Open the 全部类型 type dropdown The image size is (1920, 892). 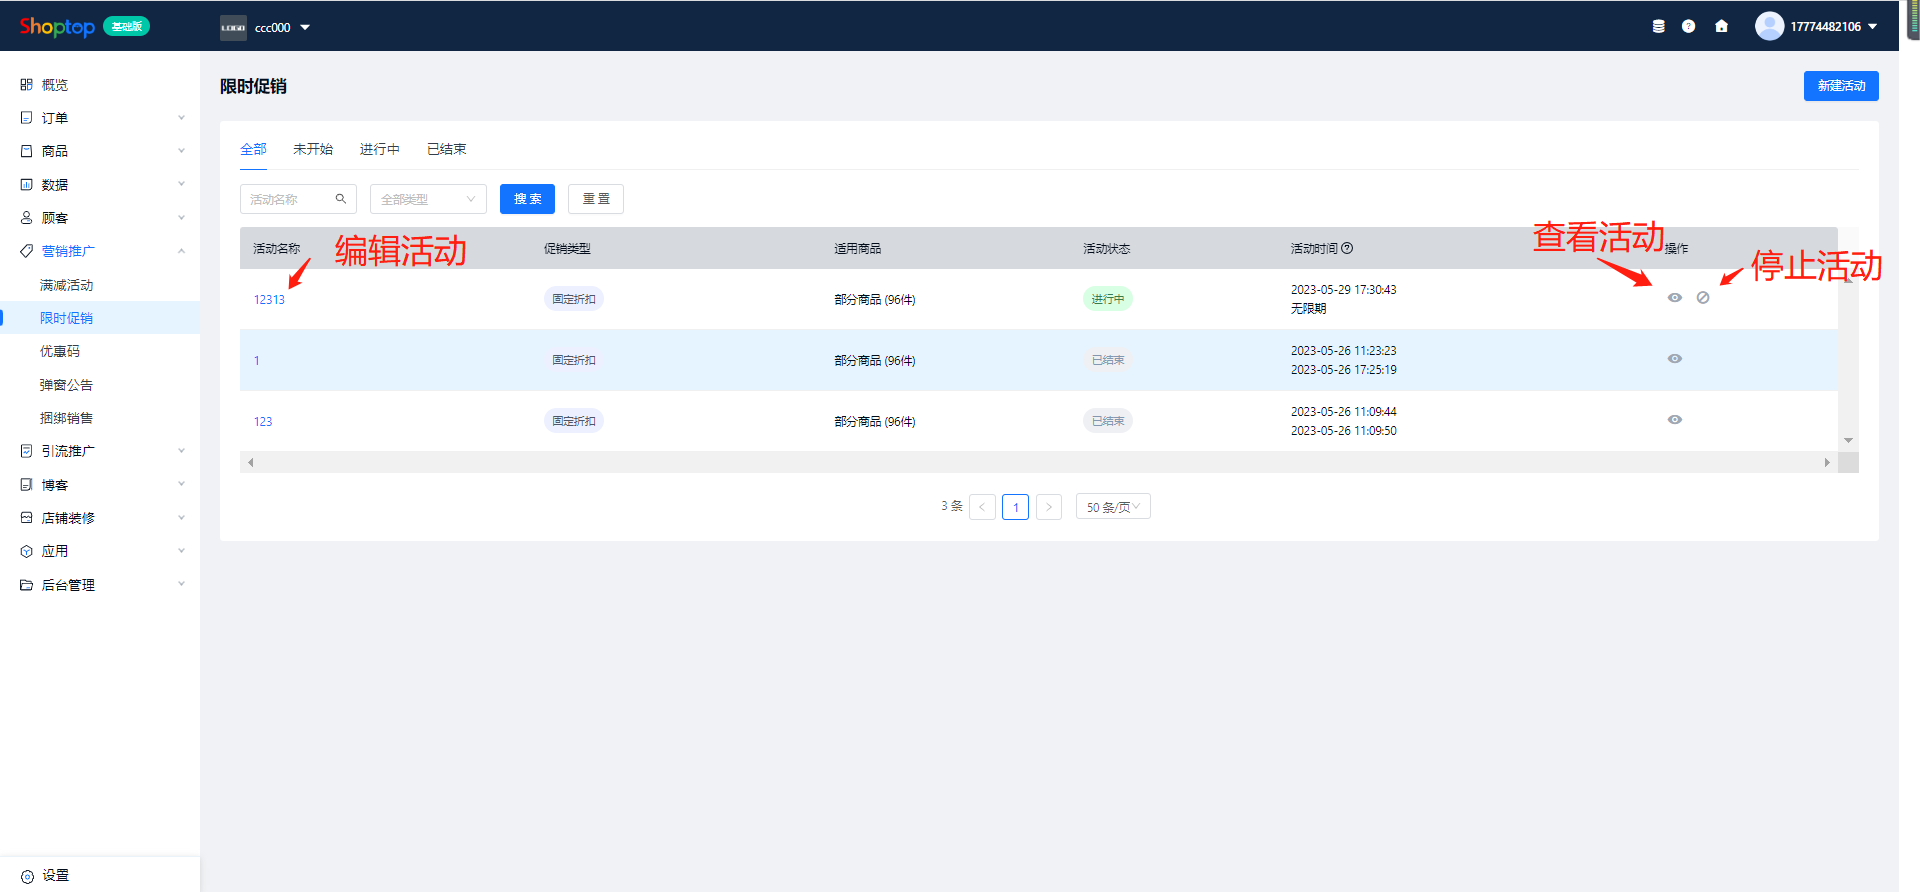coord(428,199)
